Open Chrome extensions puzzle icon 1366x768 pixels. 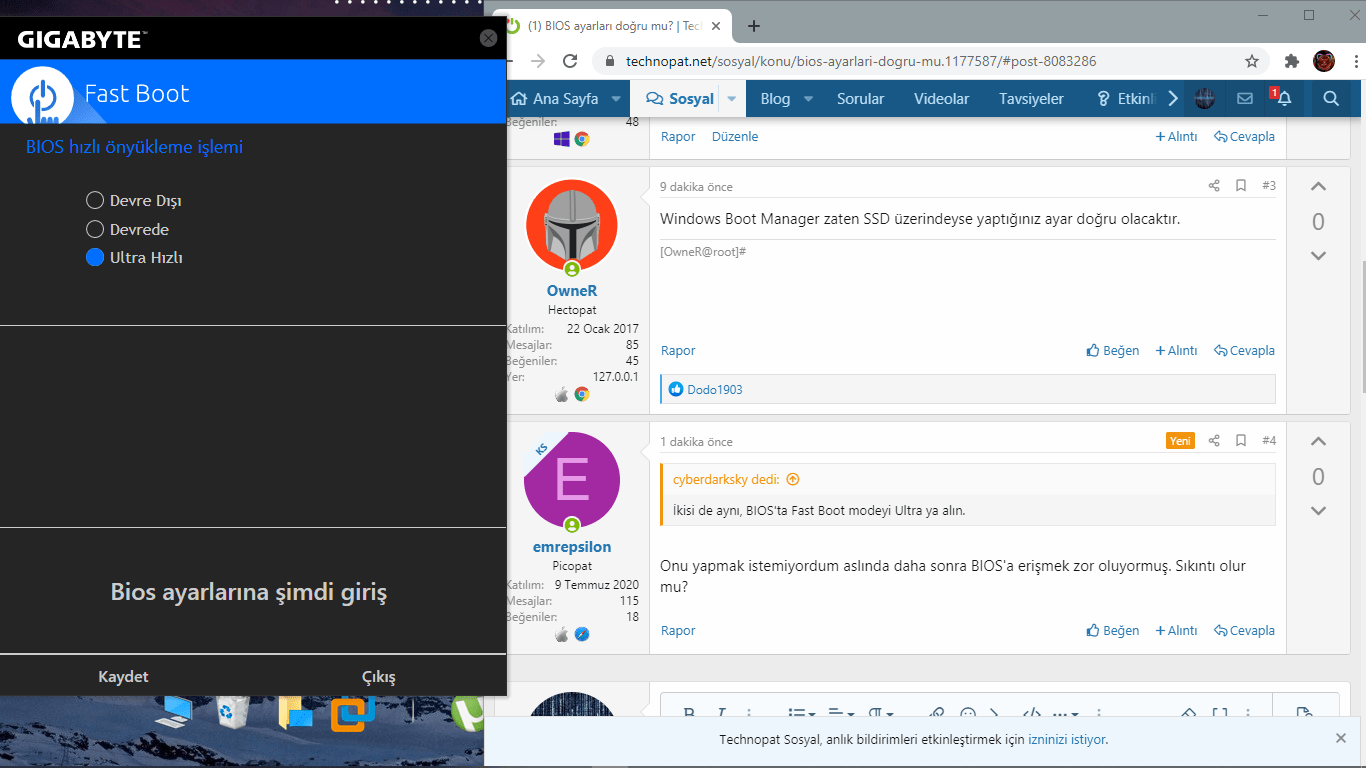pyautogui.click(x=1291, y=61)
